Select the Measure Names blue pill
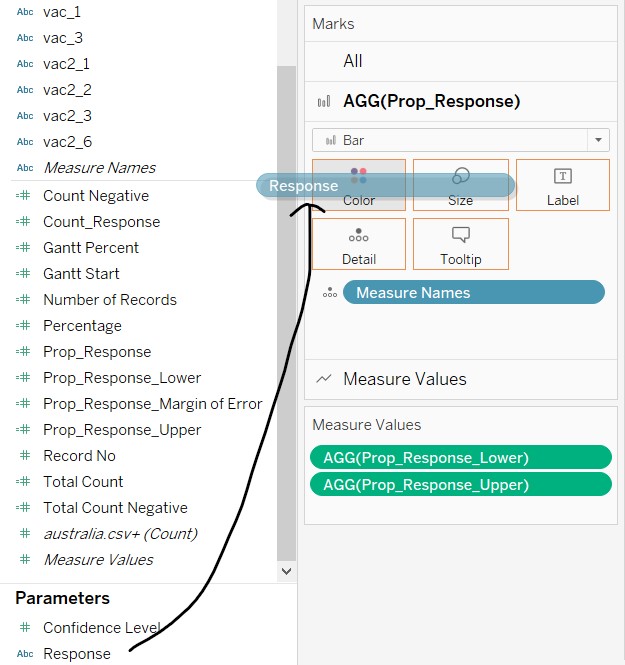This screenshot has height=665, width=625. (x=473, y=292)
